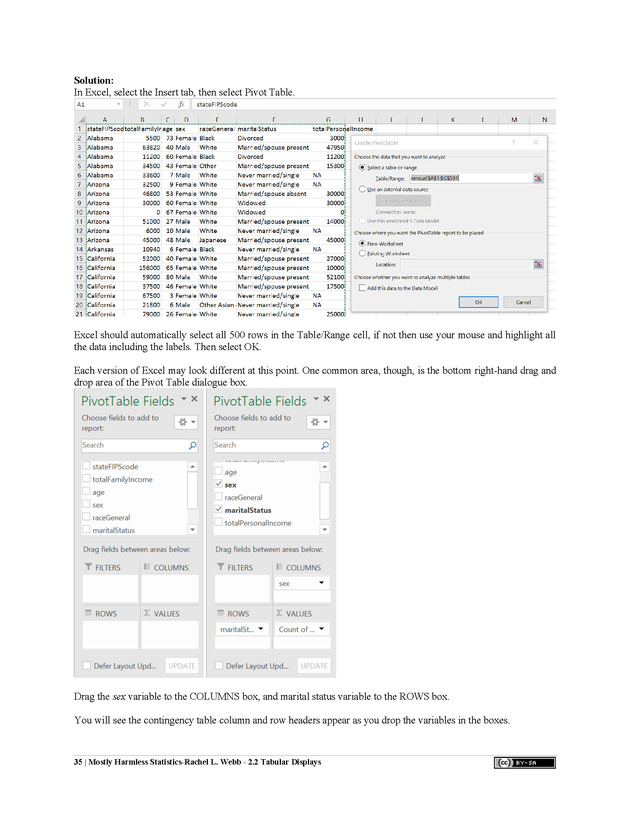The width and height of the screenshot is (630, 815).
Task: Click the Table/Range collapse dialog icon
Action: (538, 178)
